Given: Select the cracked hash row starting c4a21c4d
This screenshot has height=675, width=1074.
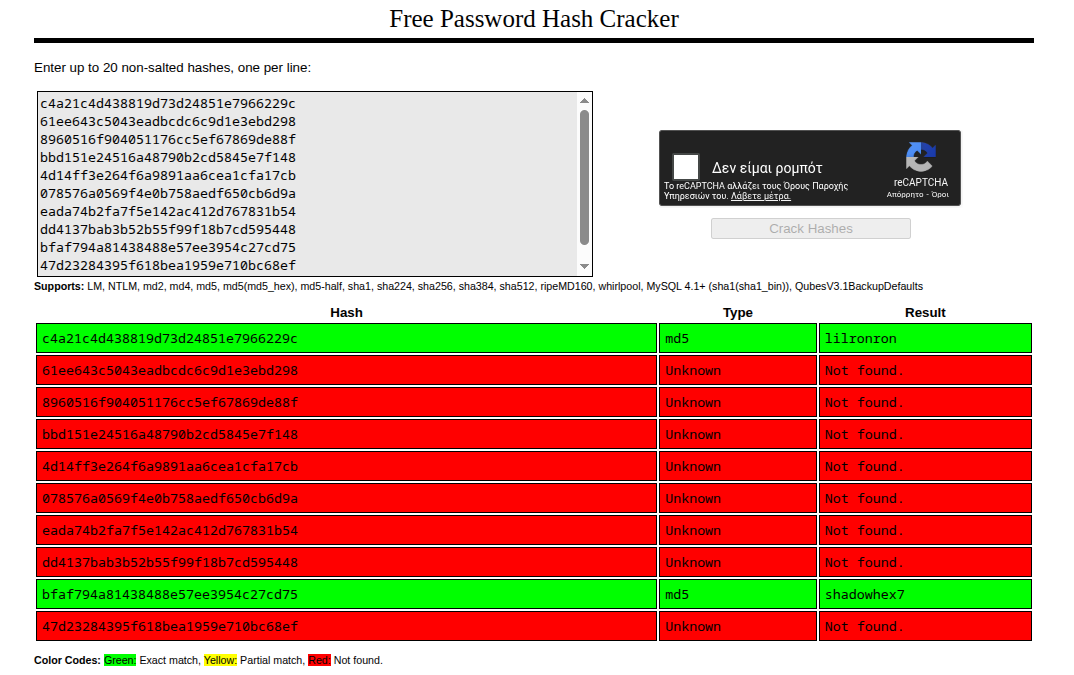Looking at the screenshot, I should tap(346, 337).
